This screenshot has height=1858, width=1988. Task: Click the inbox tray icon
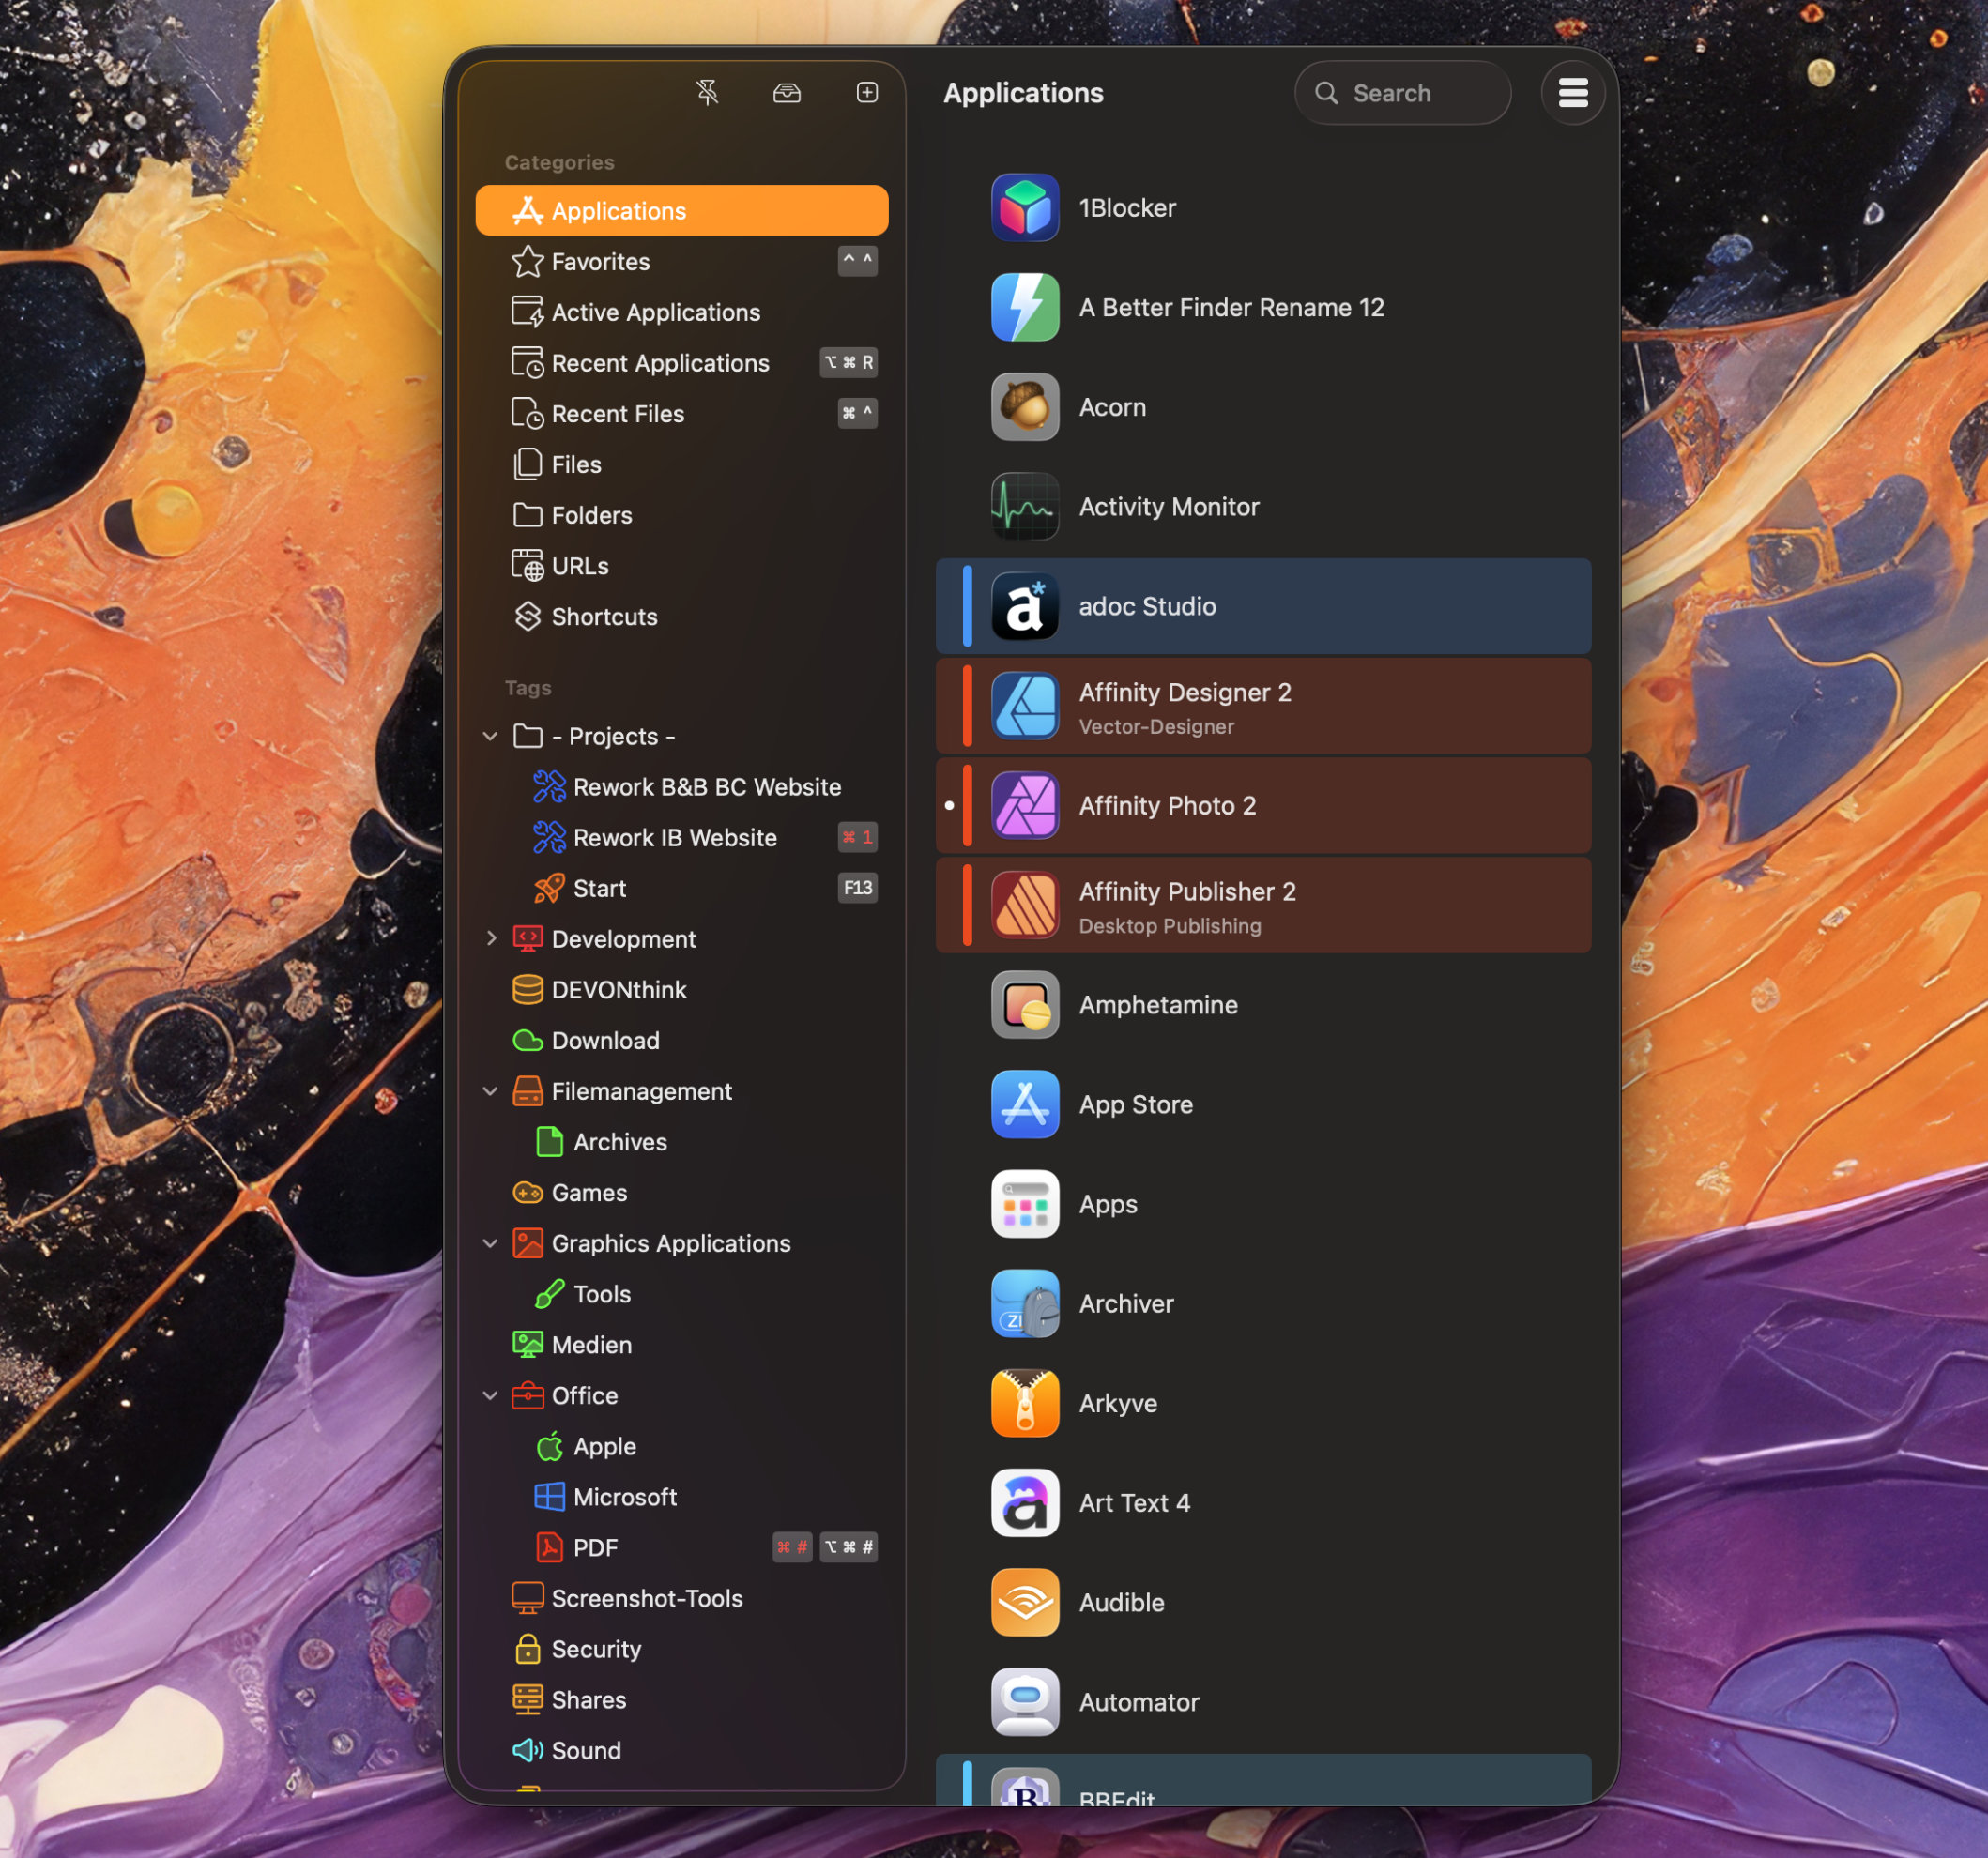[x=787, y=93]
